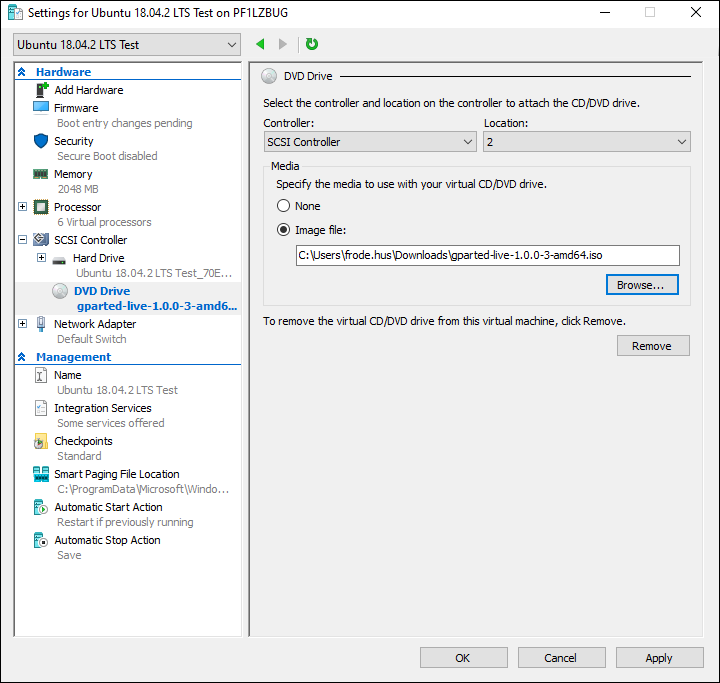
Task: Click the 'Ubuntu 18.04.2 LTS Test_70E...' disk name
Action: coord(154,273)
